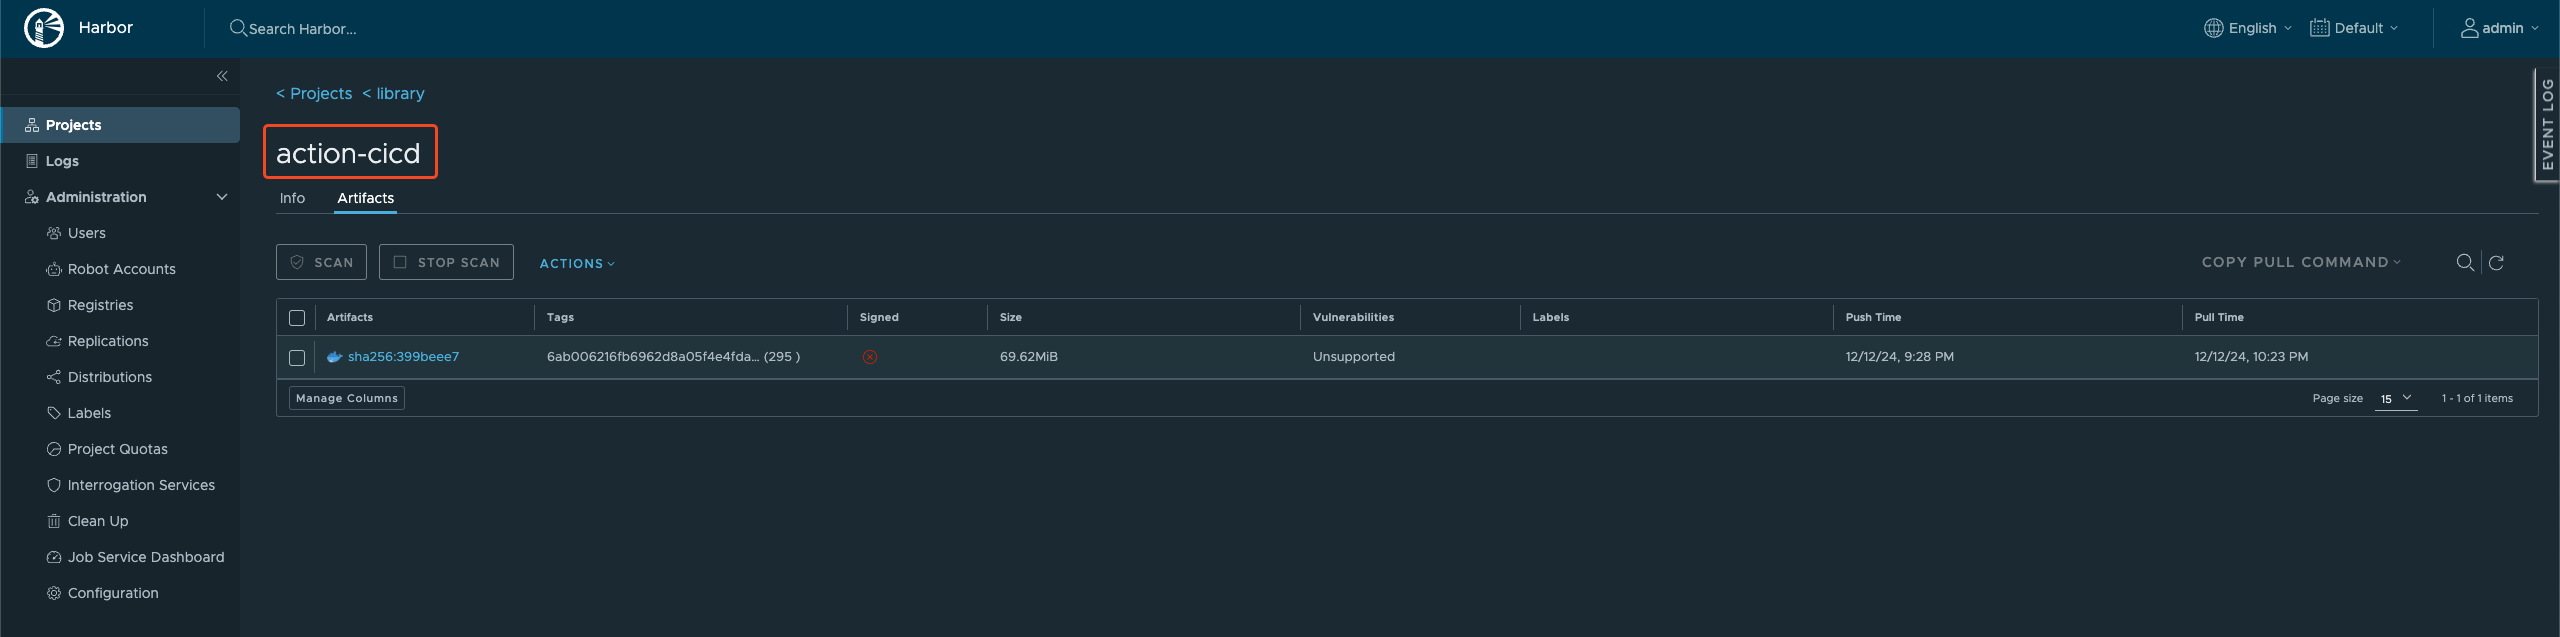Refresh the artifacts list

[2496, 262]
